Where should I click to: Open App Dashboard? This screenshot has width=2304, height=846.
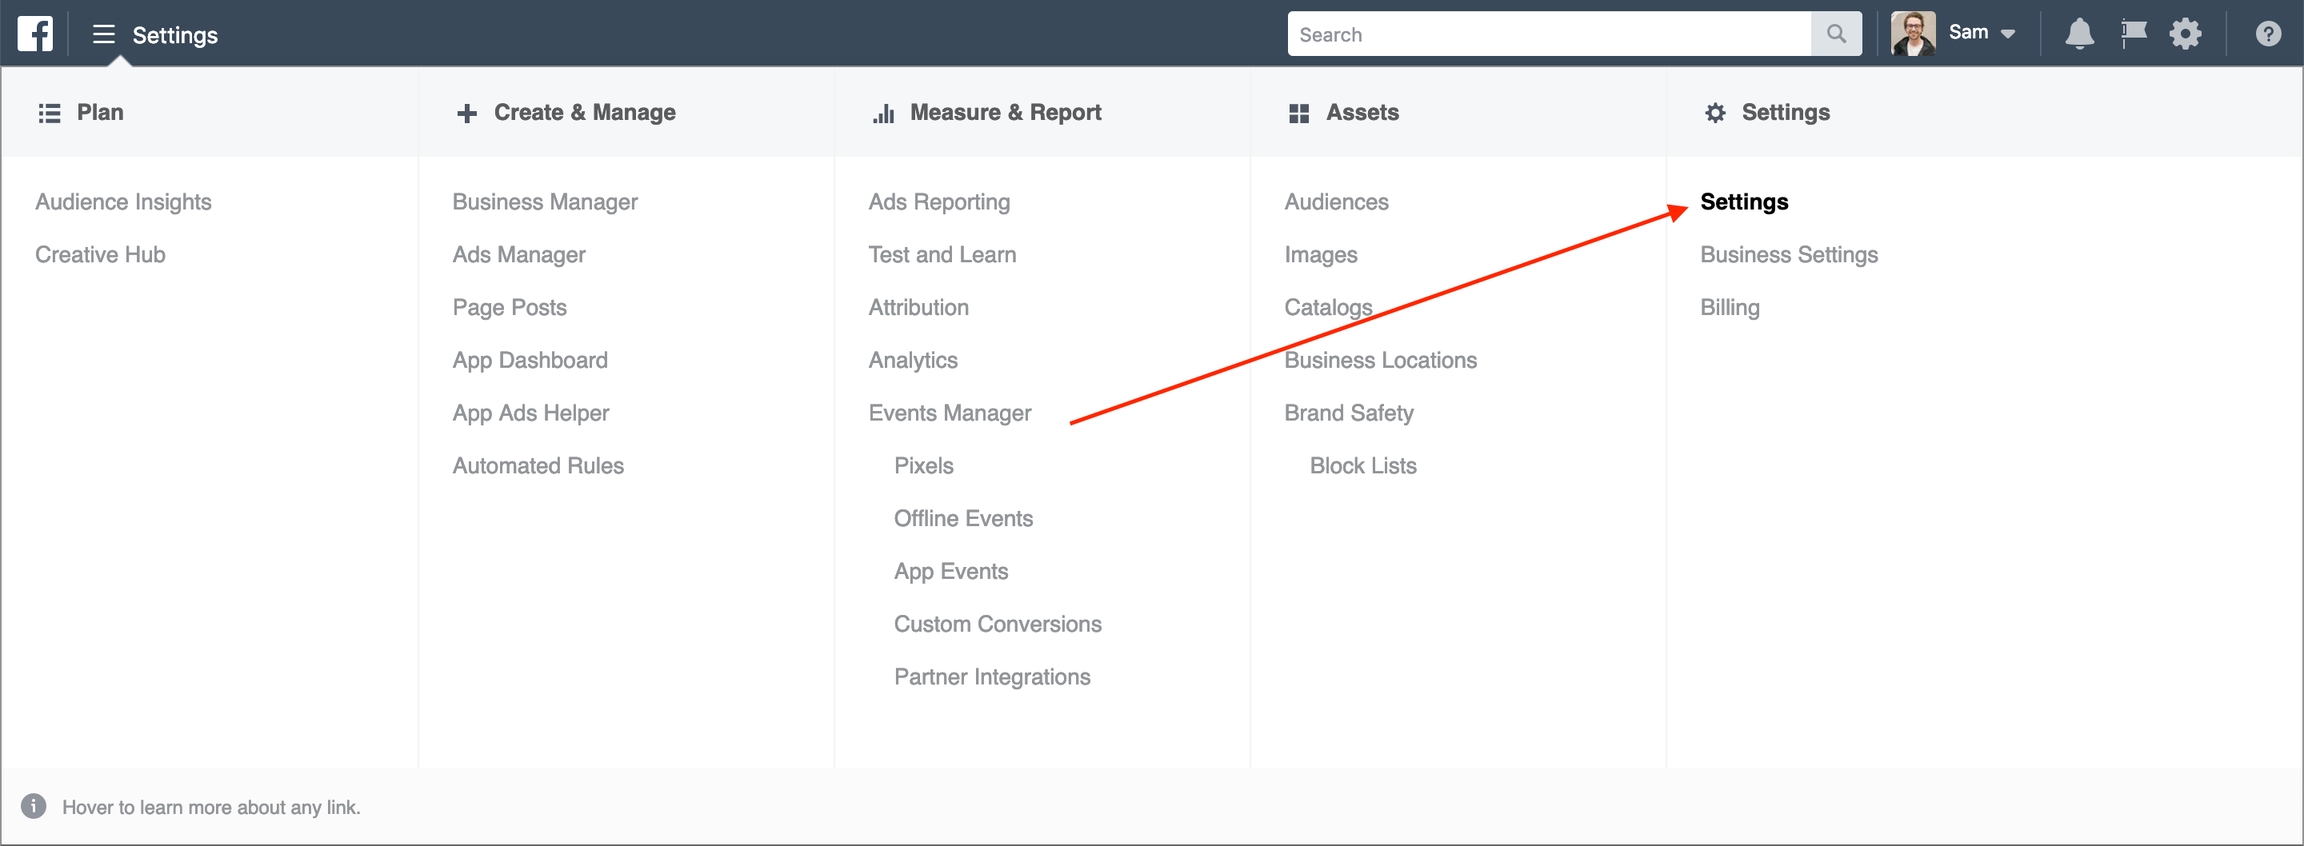(x=530, y=360)
